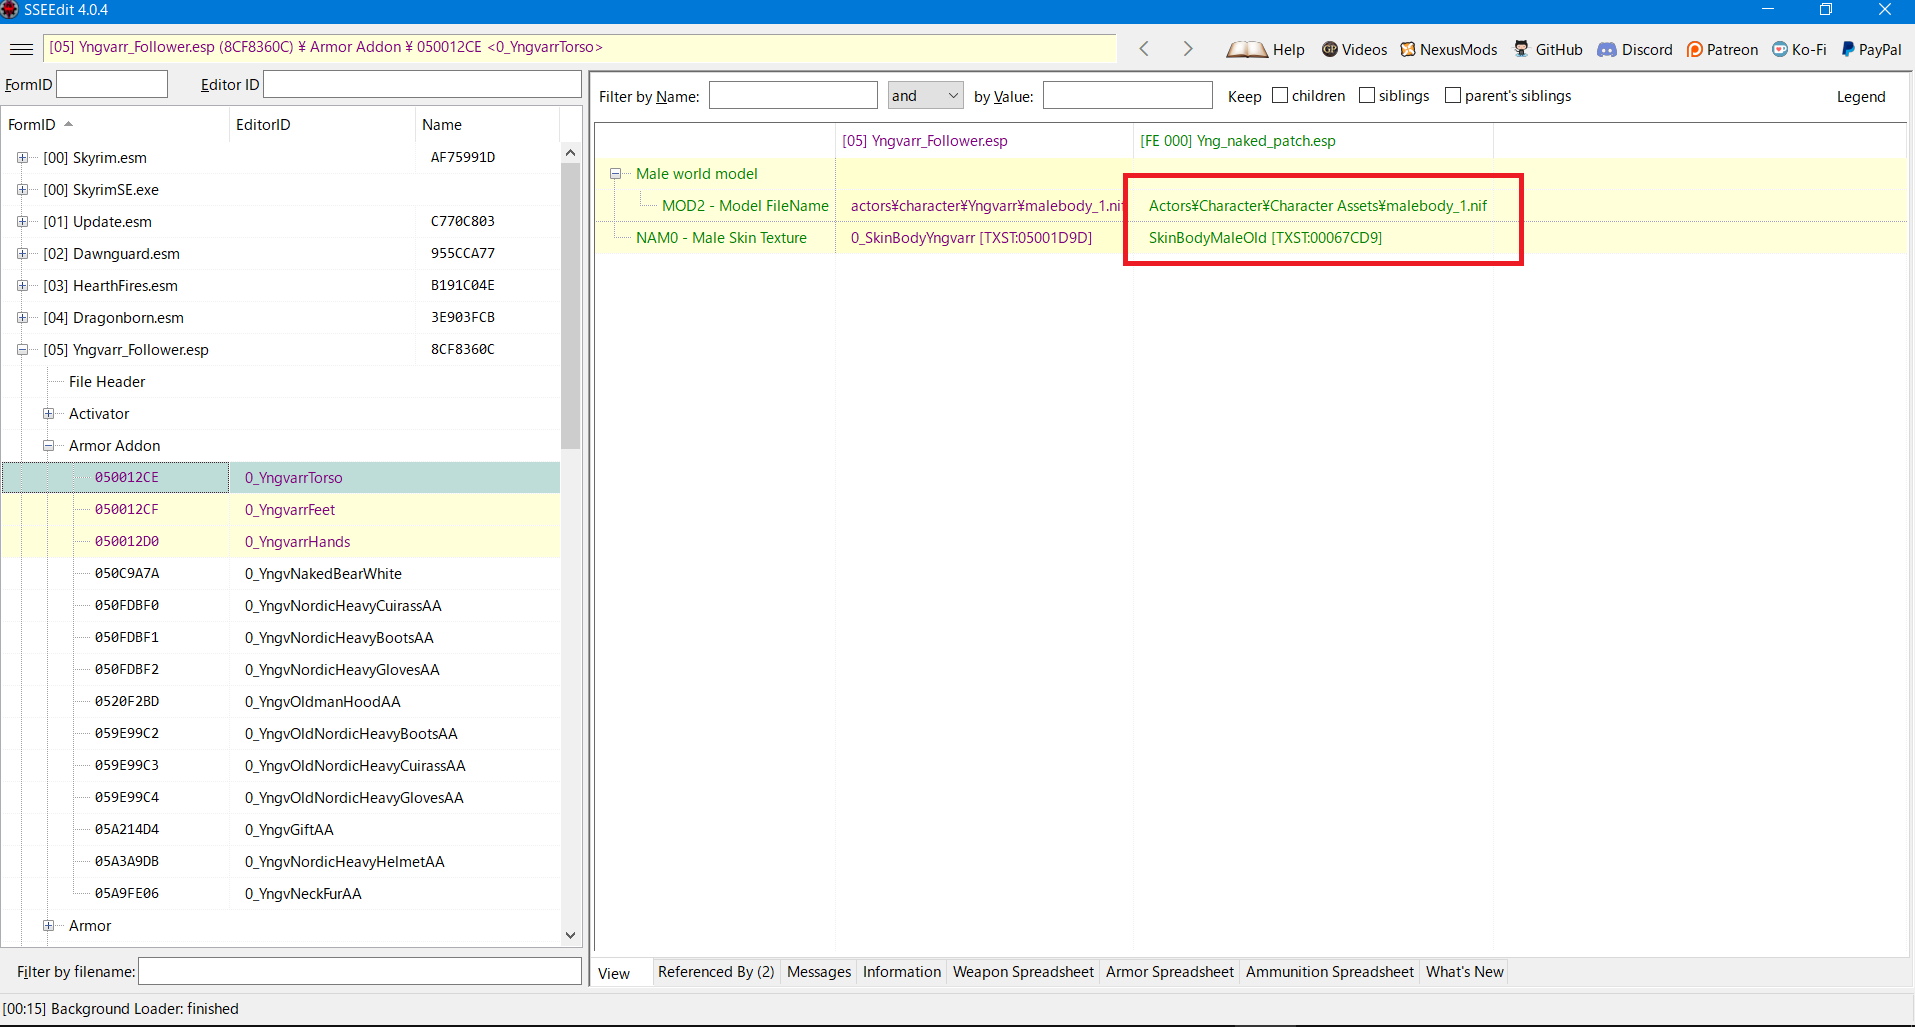The height and width of the screenshot is (1027, 1915).
Task: Open Help book icon
Action: pyautogui.click(x=1246, y=49)
